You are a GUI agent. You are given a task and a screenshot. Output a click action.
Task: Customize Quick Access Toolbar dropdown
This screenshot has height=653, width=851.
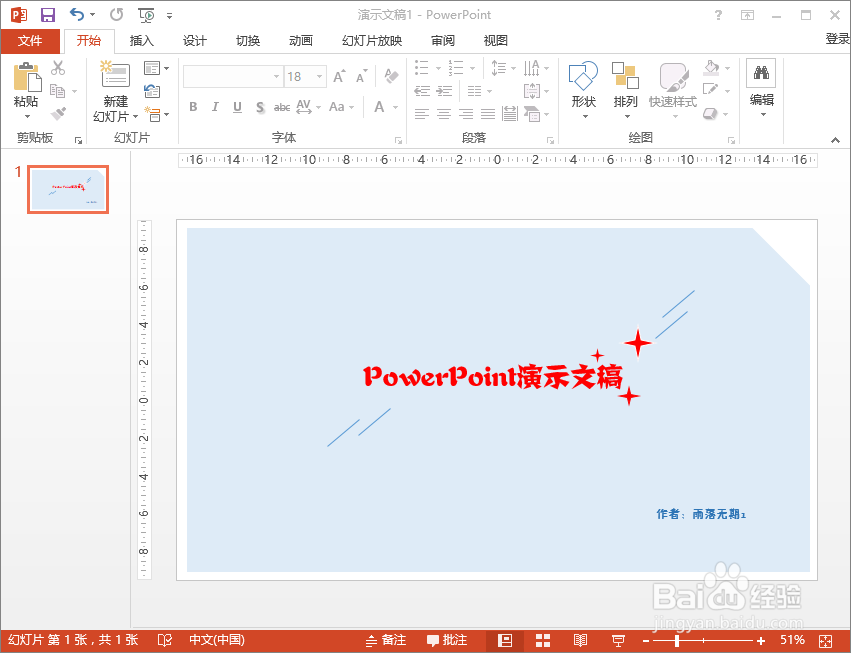click(169, 16)
